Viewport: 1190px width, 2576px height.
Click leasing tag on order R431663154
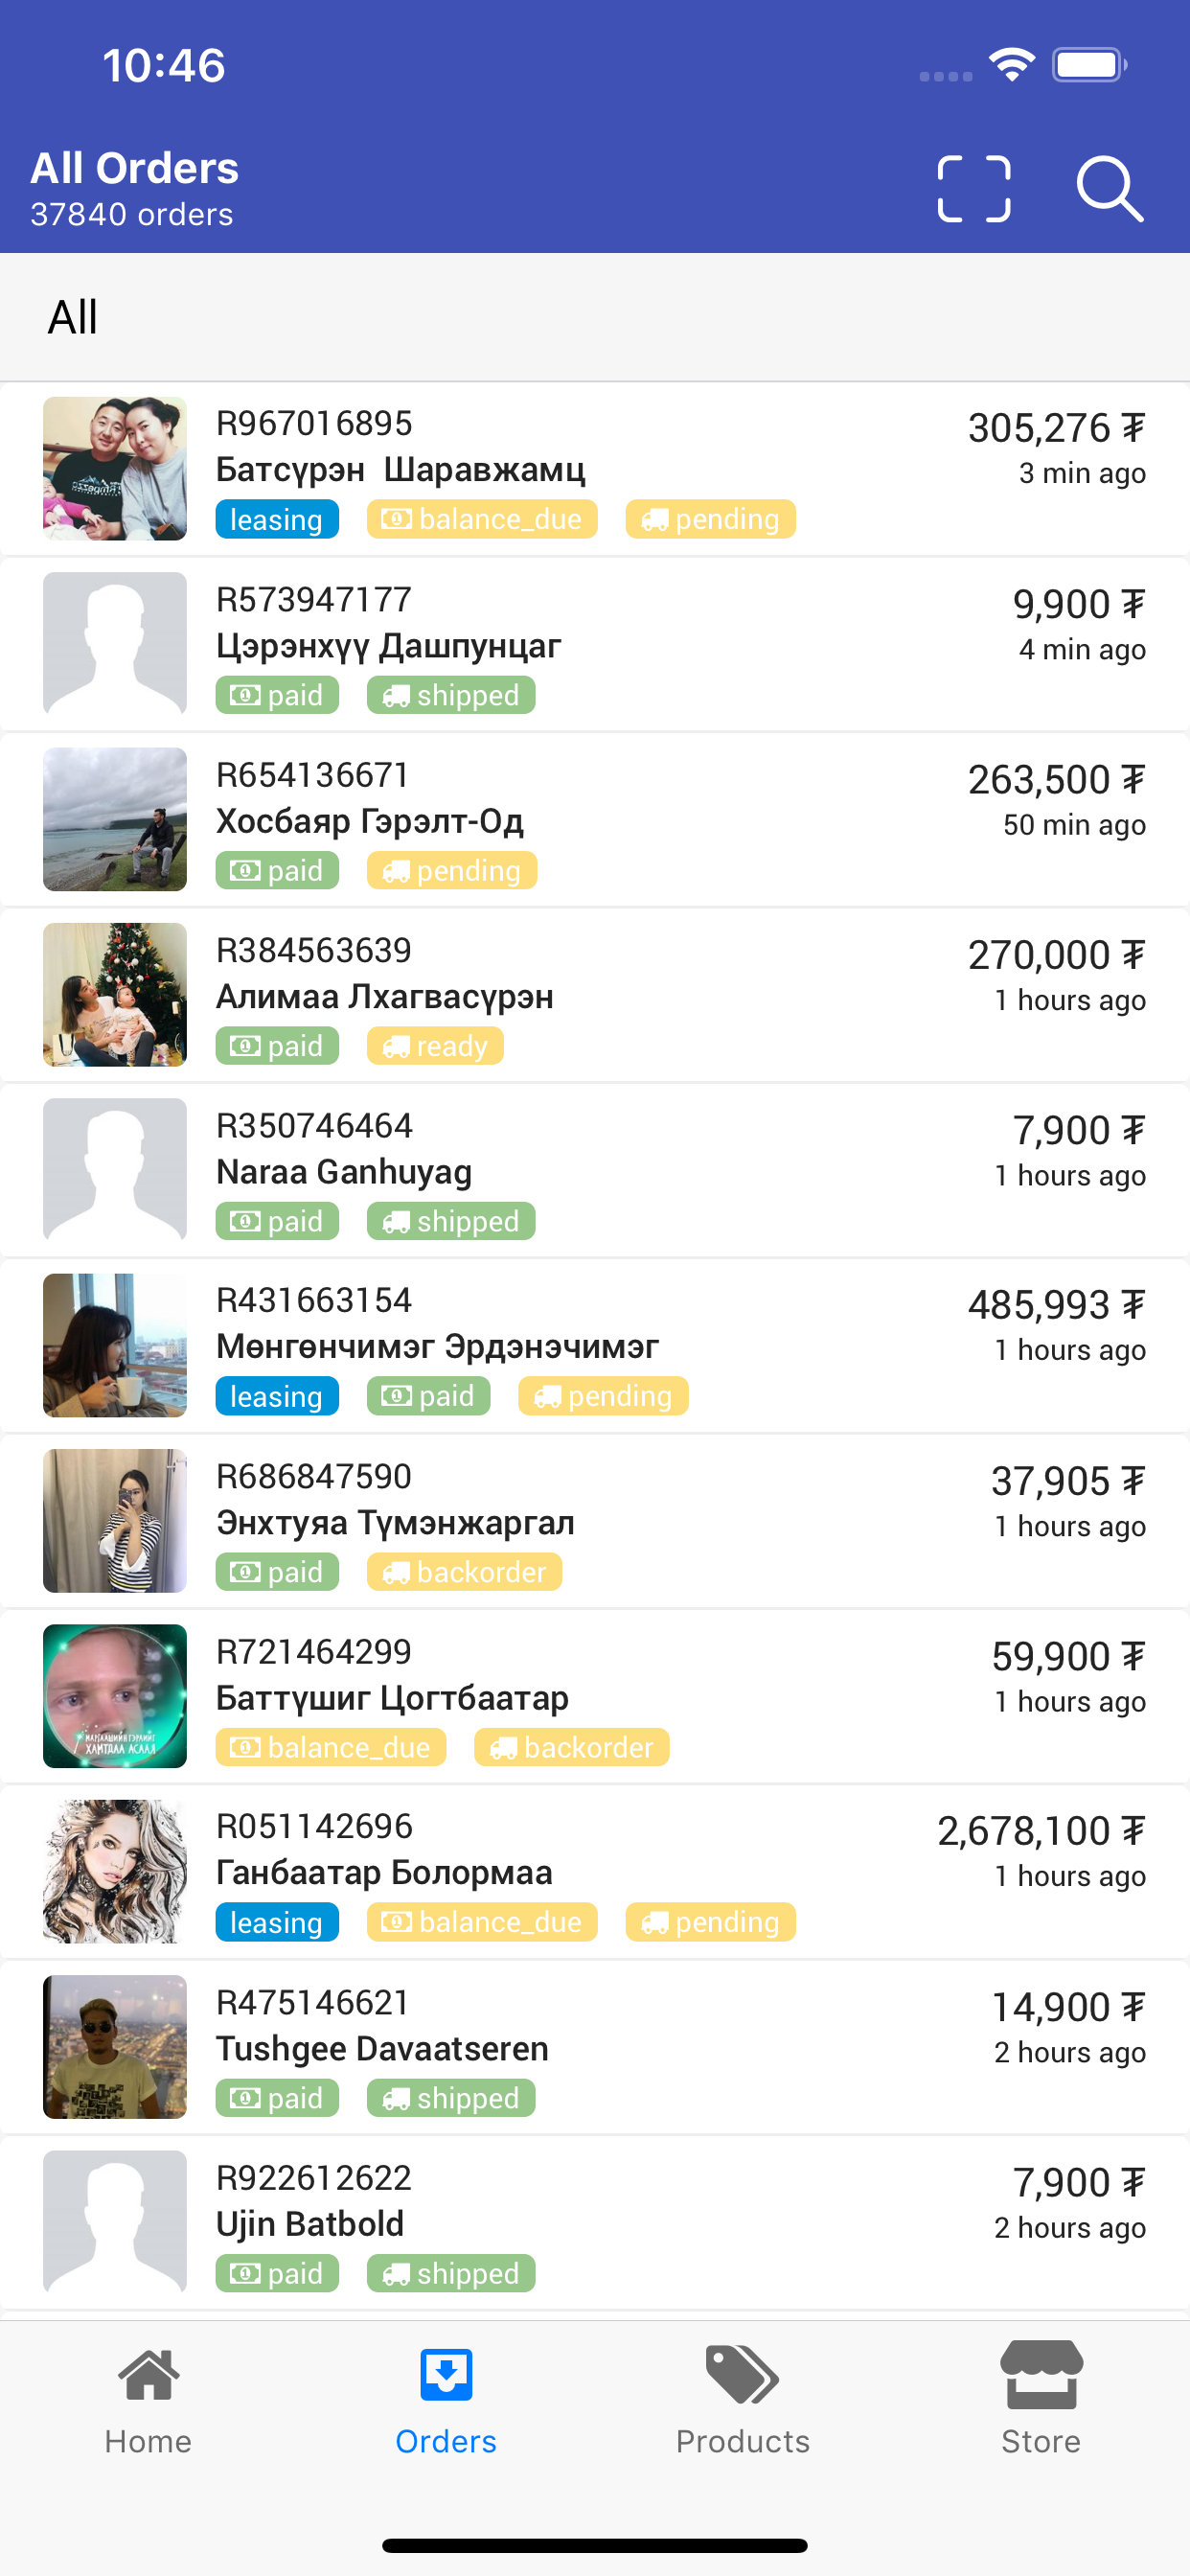pyautogui.click(x=277, y=1396)
